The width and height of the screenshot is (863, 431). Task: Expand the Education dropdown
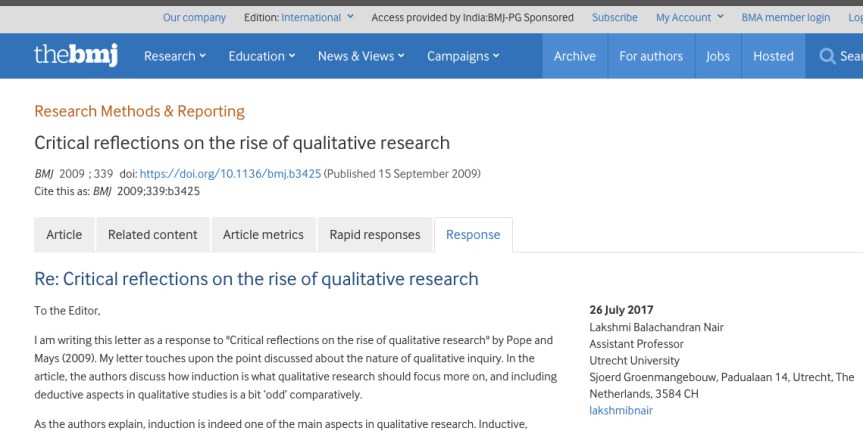click(261, 57)
